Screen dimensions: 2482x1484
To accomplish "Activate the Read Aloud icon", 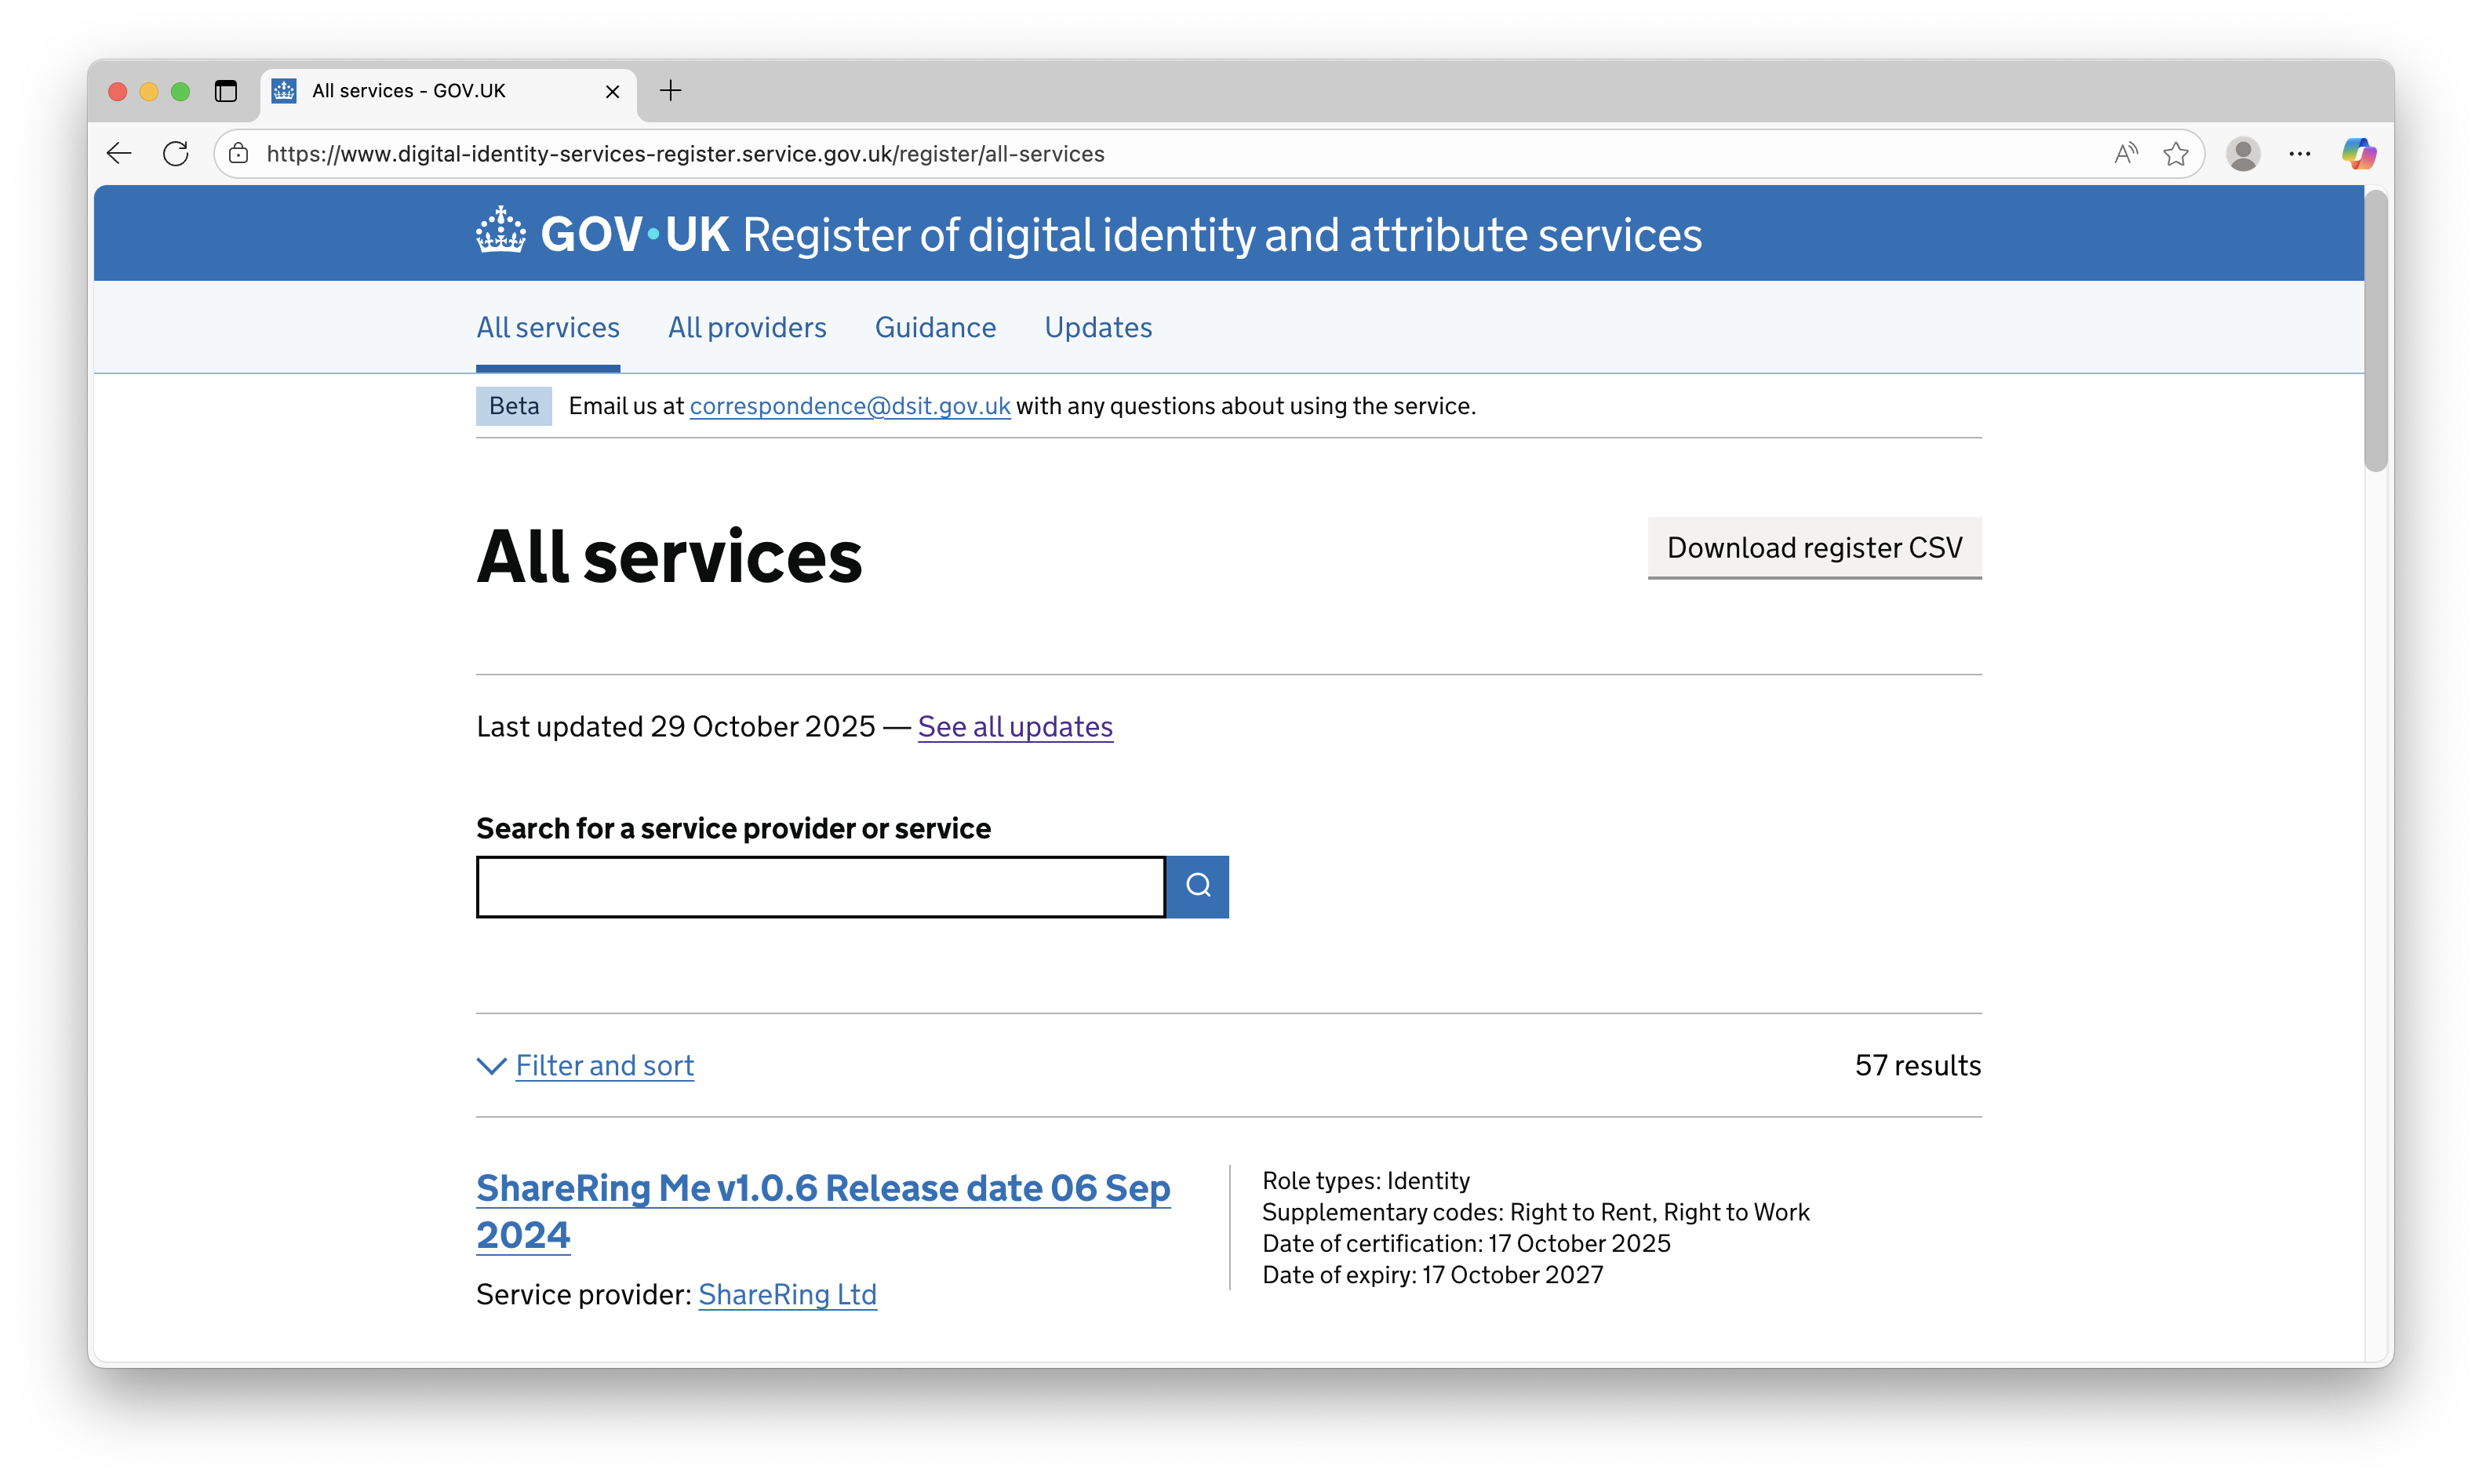I will click(x=2125, y=153).
